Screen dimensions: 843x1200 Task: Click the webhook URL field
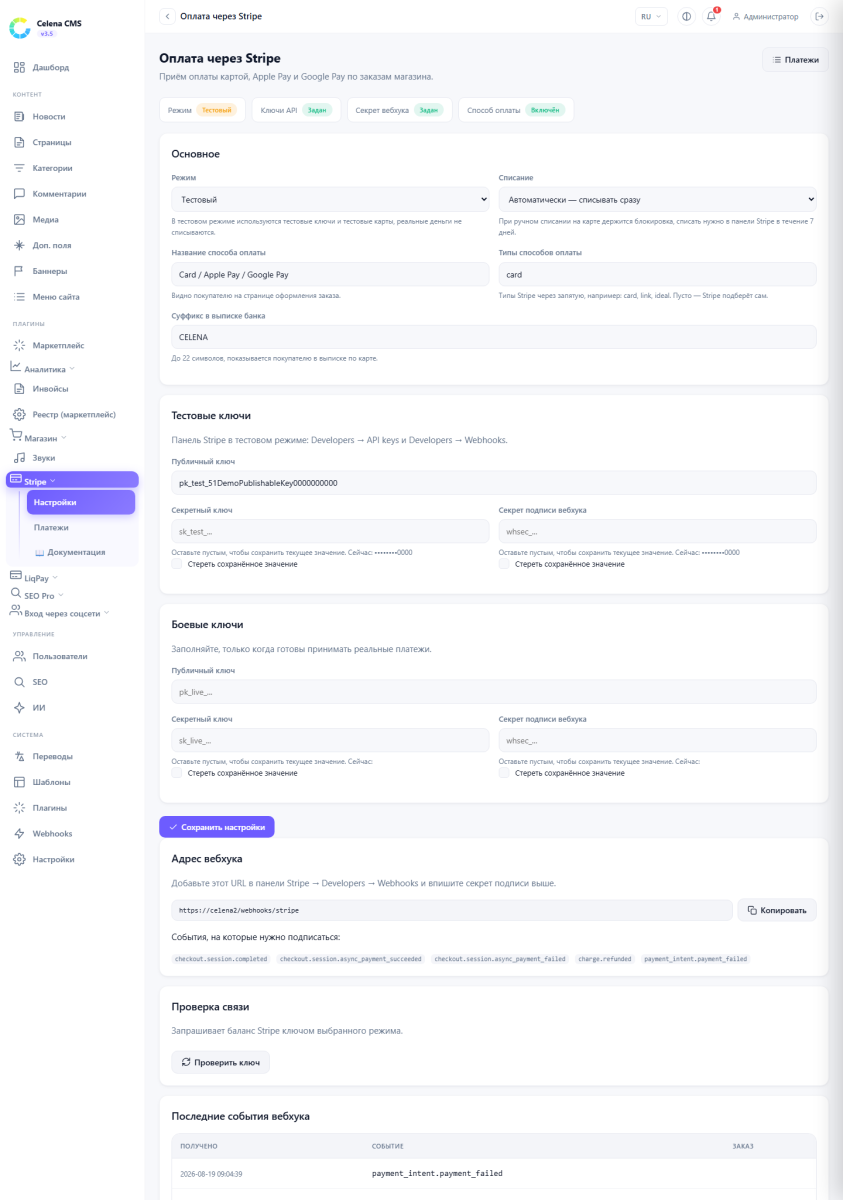[452, 910]
